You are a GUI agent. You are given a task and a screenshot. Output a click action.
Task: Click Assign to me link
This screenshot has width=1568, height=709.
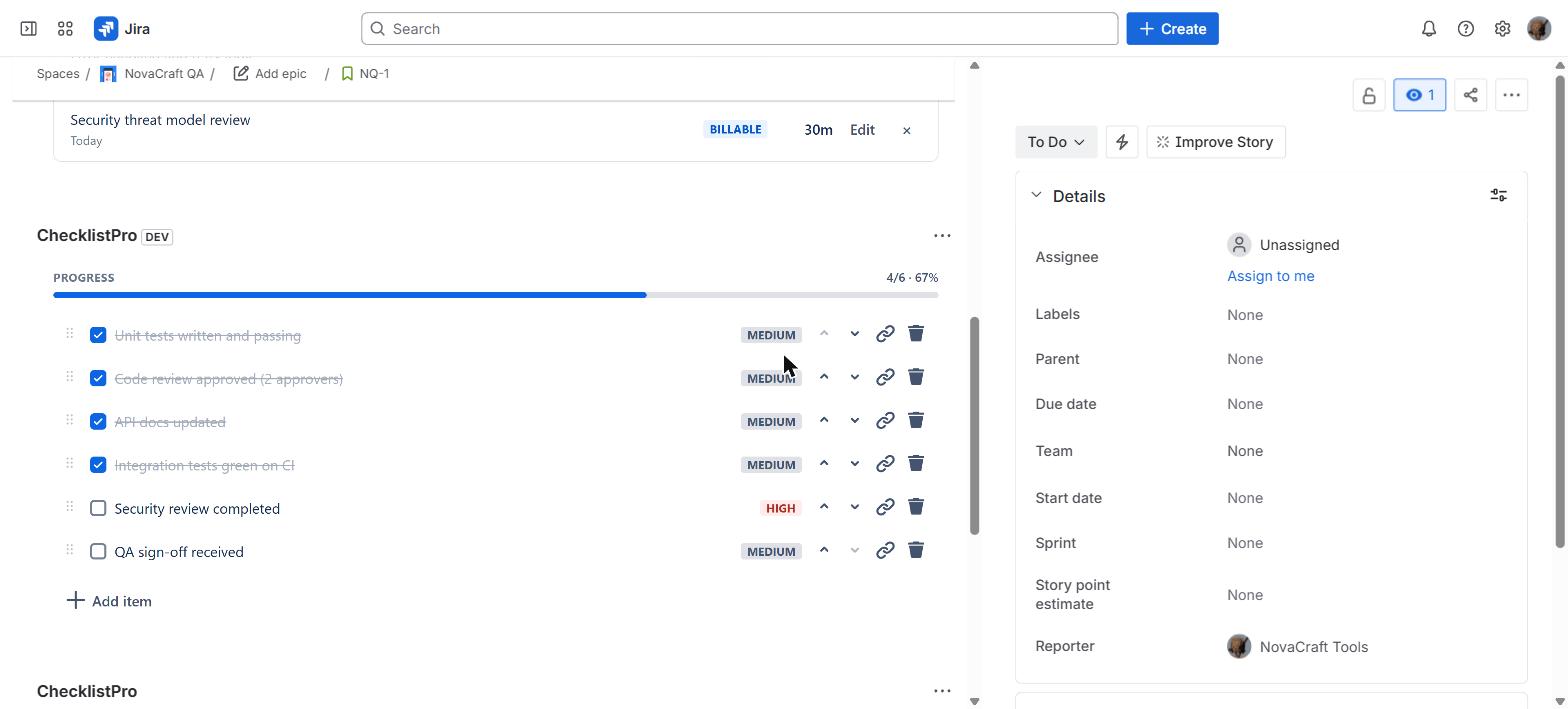1271,276
